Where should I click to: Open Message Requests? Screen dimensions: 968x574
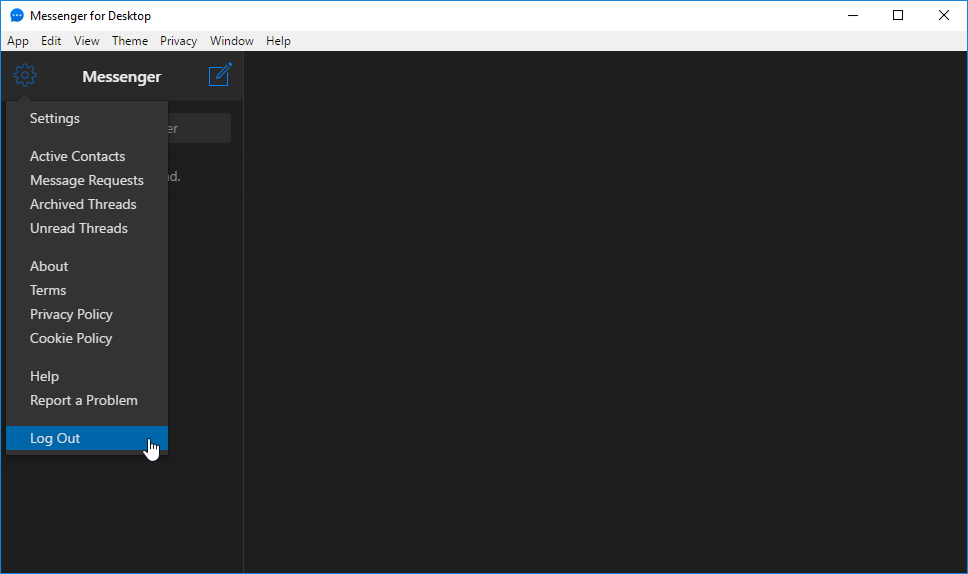87,180
